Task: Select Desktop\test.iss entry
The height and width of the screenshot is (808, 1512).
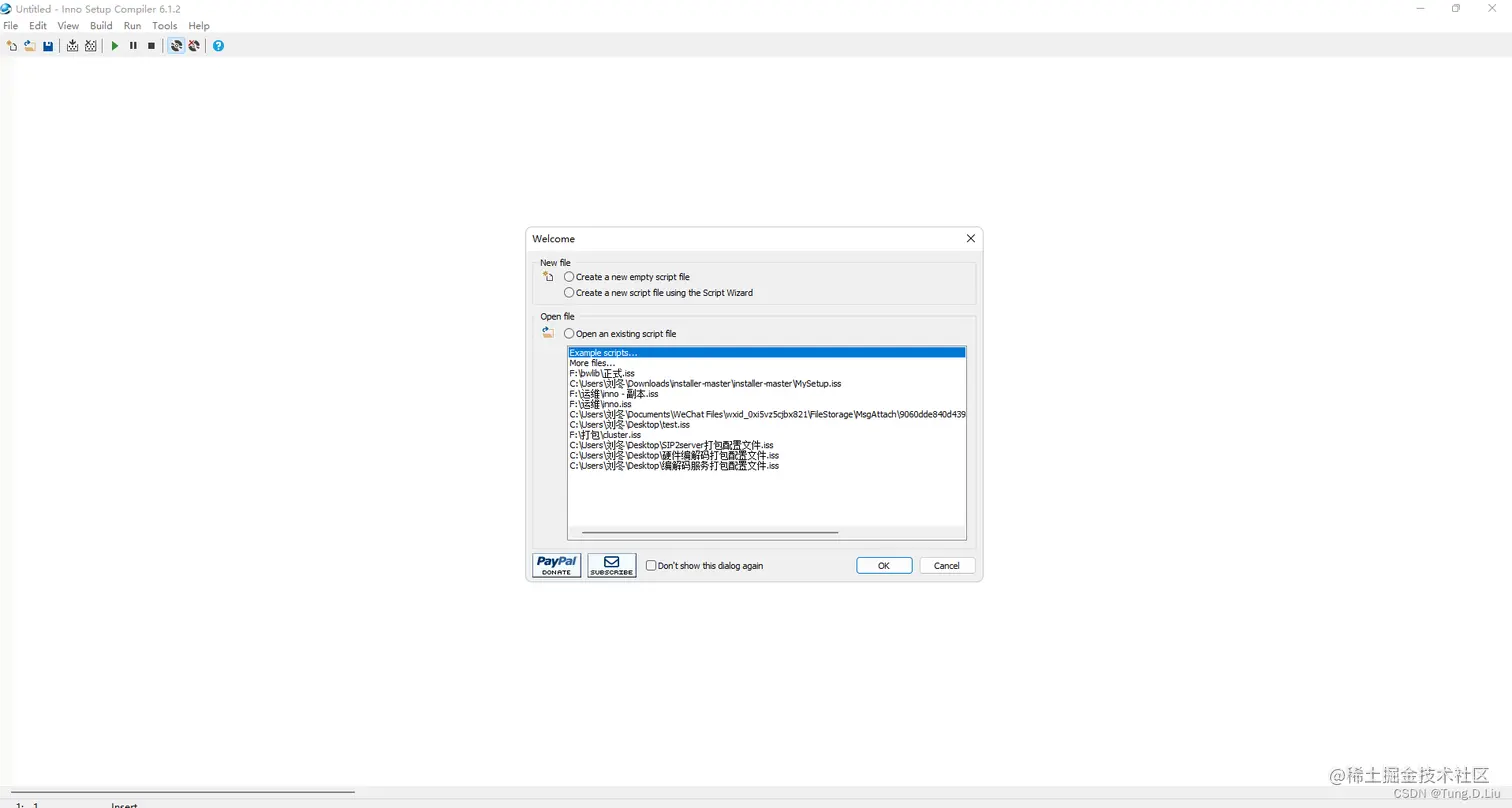Action: click(767, 425)
